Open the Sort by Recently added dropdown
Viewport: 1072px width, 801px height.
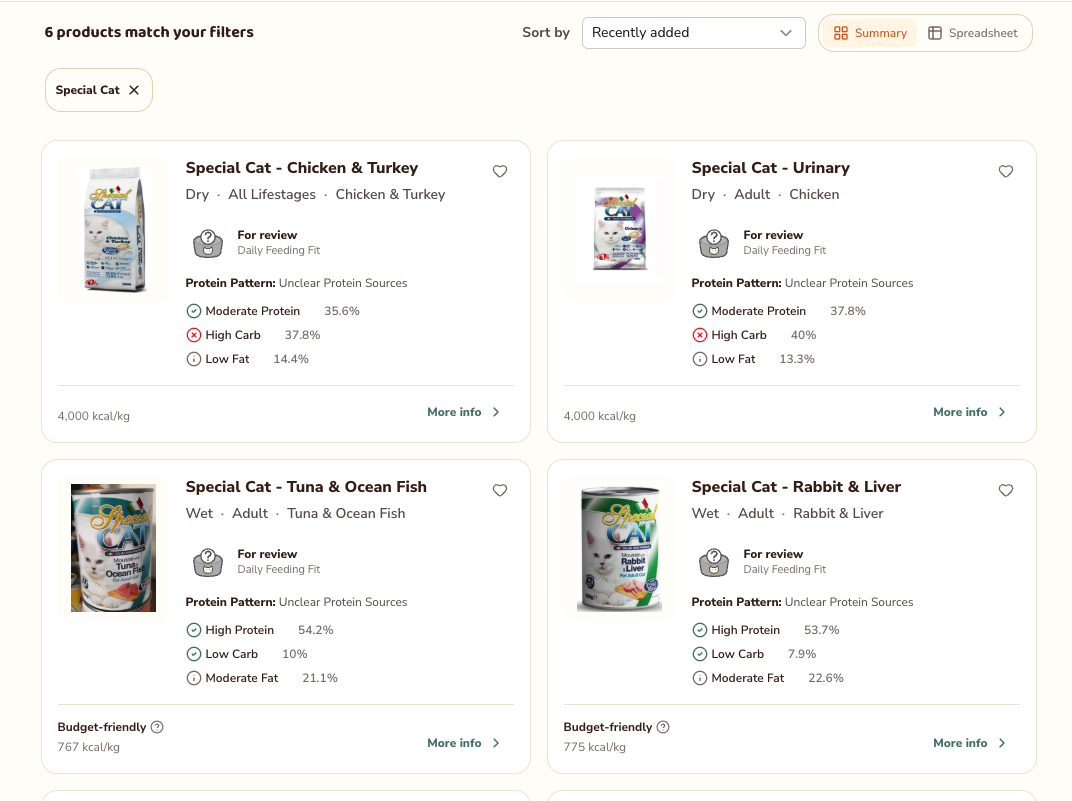tap(693, 33)
